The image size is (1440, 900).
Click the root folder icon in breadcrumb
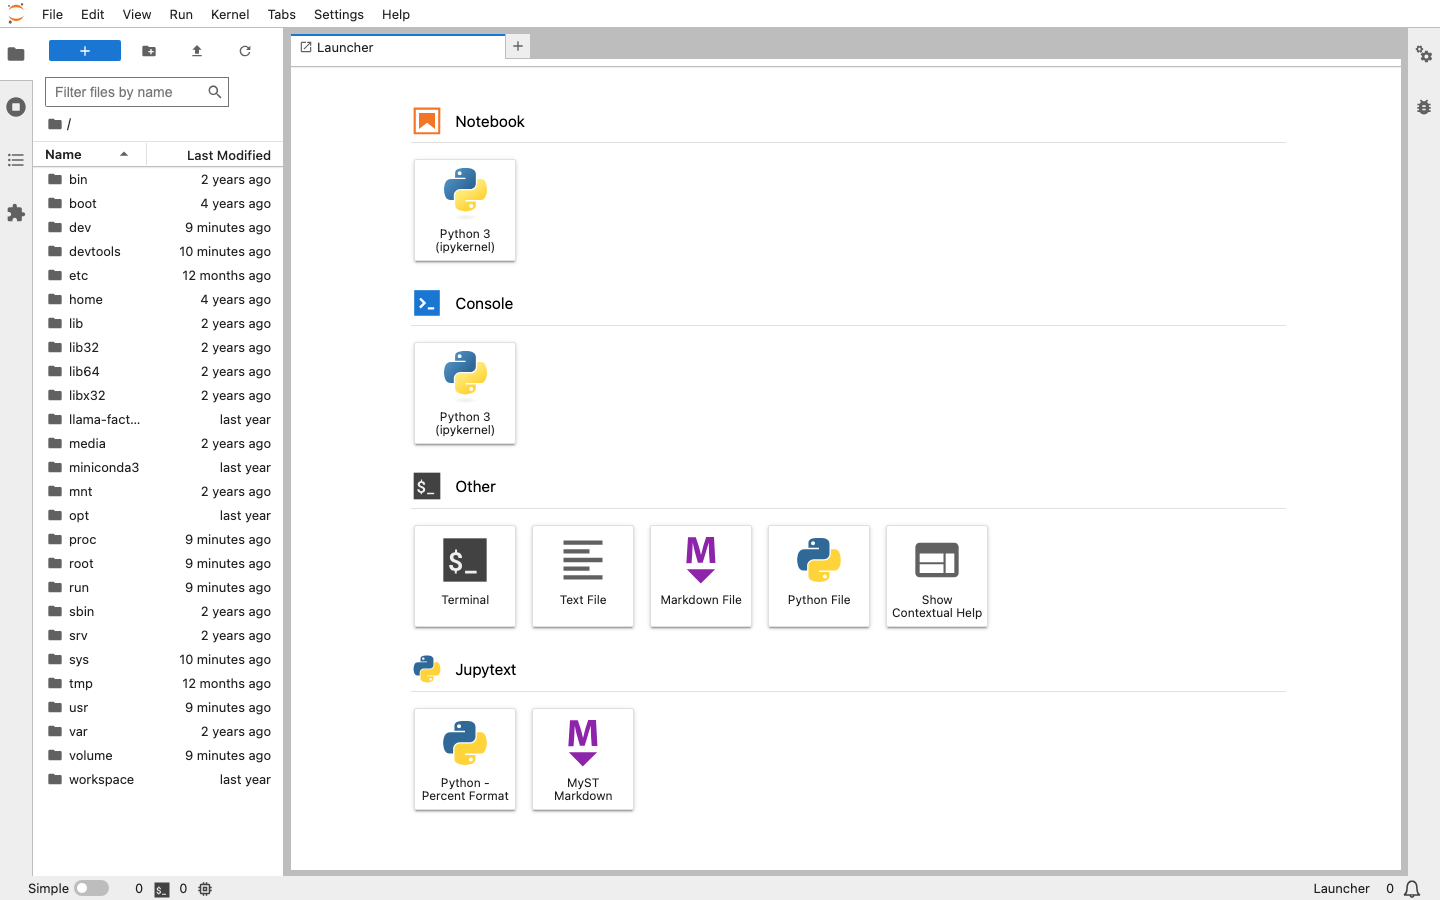click(x=55, y=124)
